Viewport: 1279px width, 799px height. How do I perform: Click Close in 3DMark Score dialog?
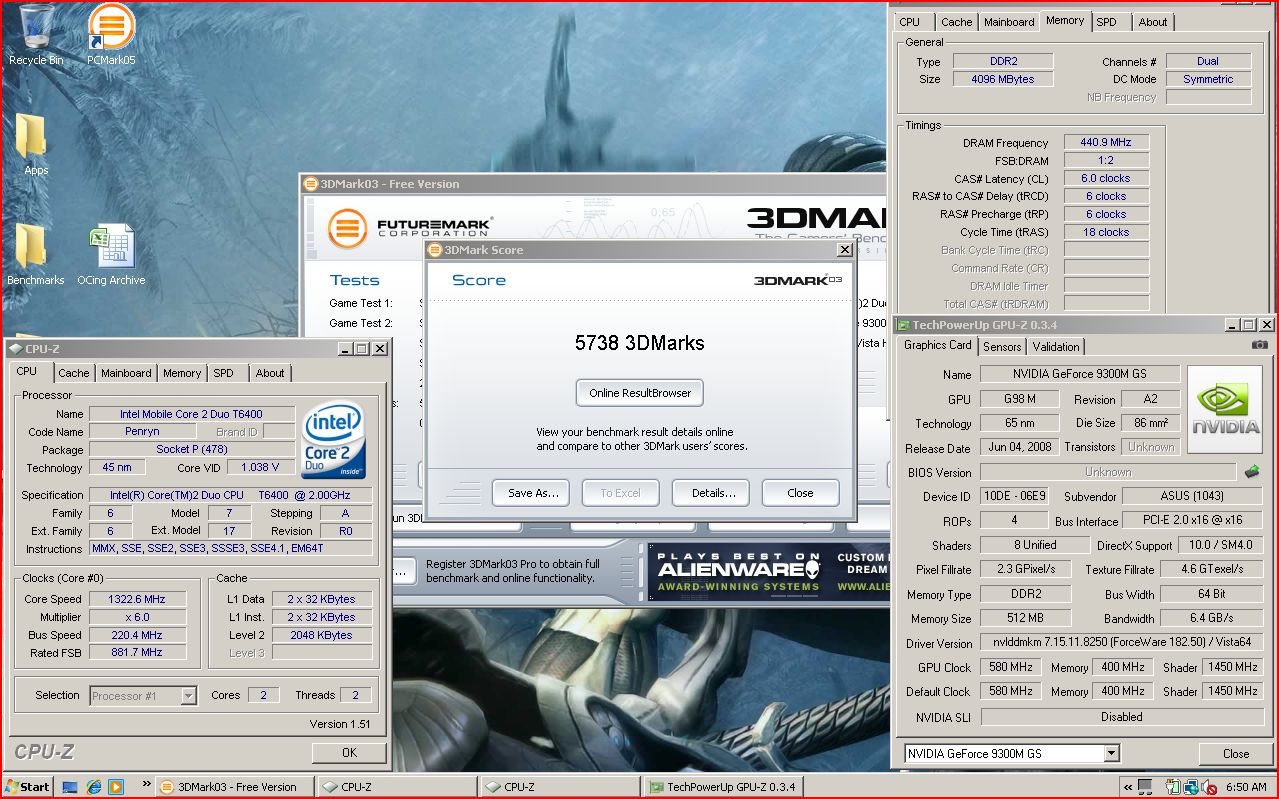pyautogui.click(x=800, y=493)
